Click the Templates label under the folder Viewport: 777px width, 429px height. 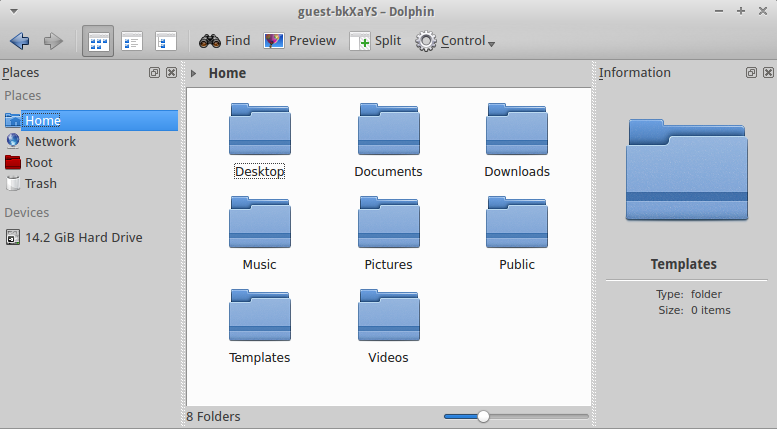260,358
